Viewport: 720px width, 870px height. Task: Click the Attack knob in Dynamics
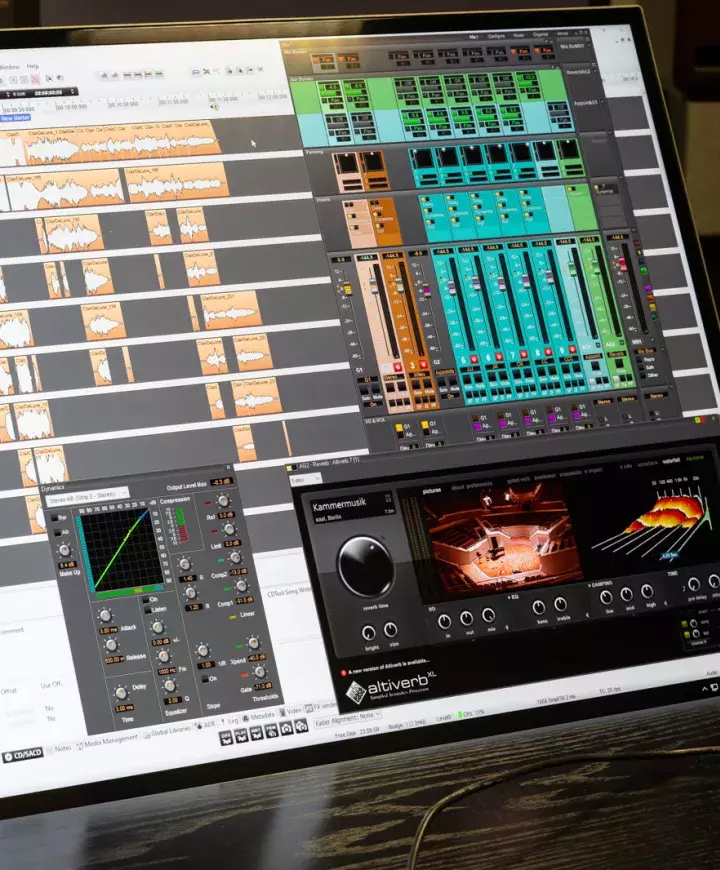click(x=104, y=615)
